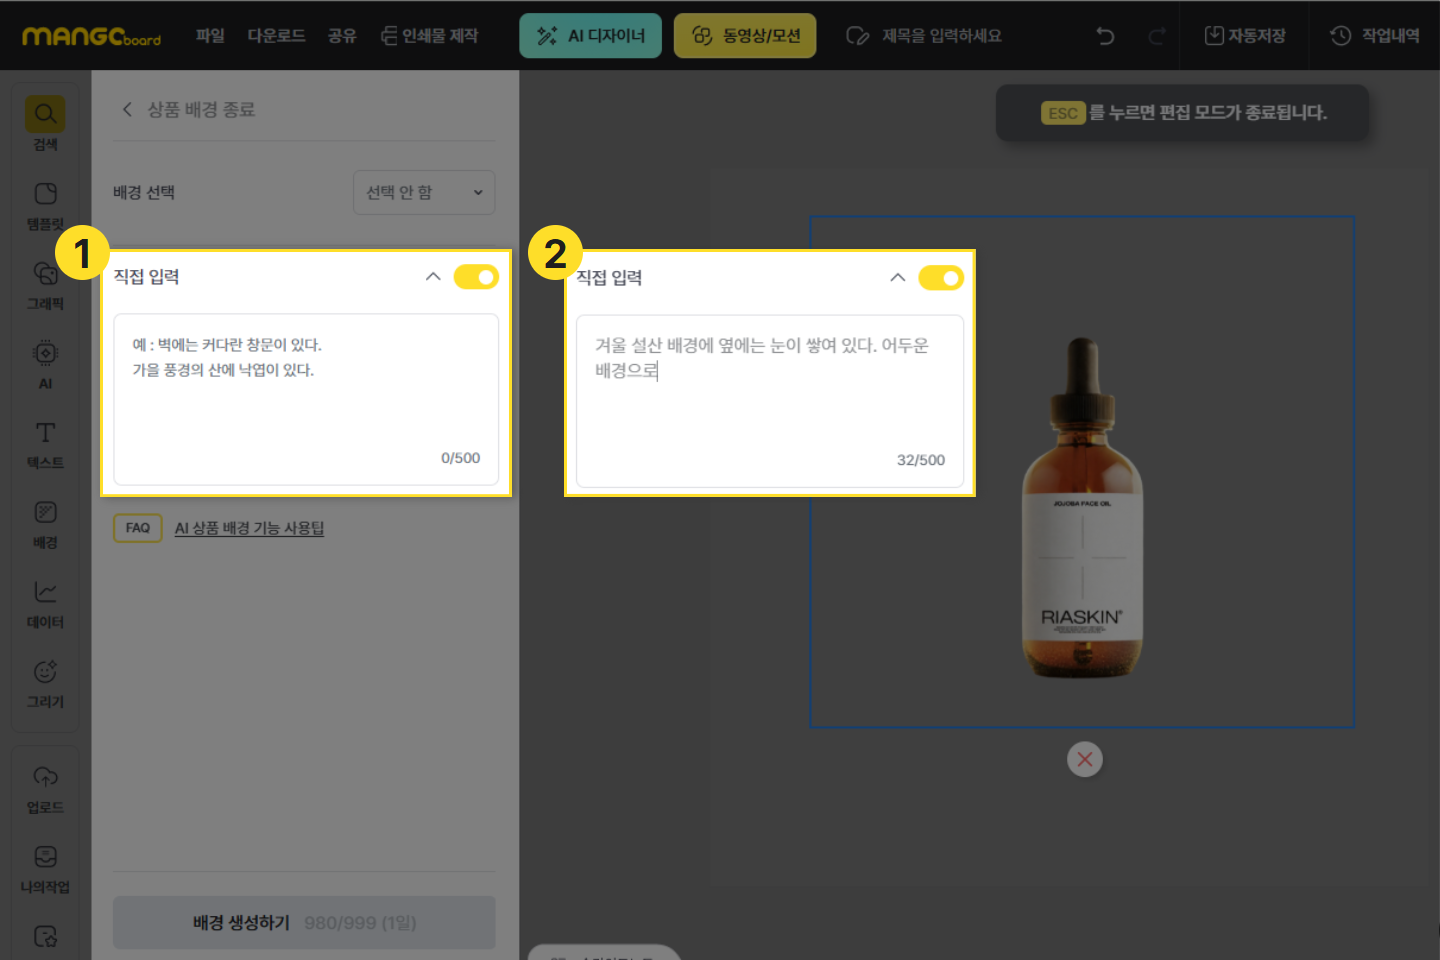The width and height of the screenshot is (1440, 960).
Task: Toggle off the left 직접 입력 switch
Action: coord(476,277)
